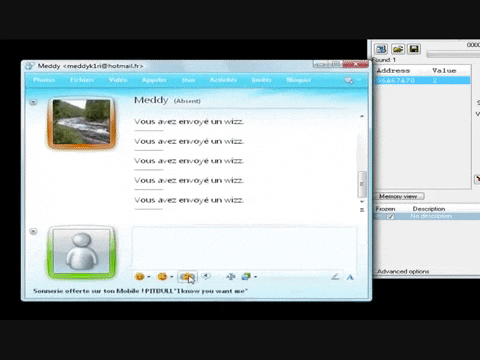
Task: Click the Memory view button
Action: (398, 196)
